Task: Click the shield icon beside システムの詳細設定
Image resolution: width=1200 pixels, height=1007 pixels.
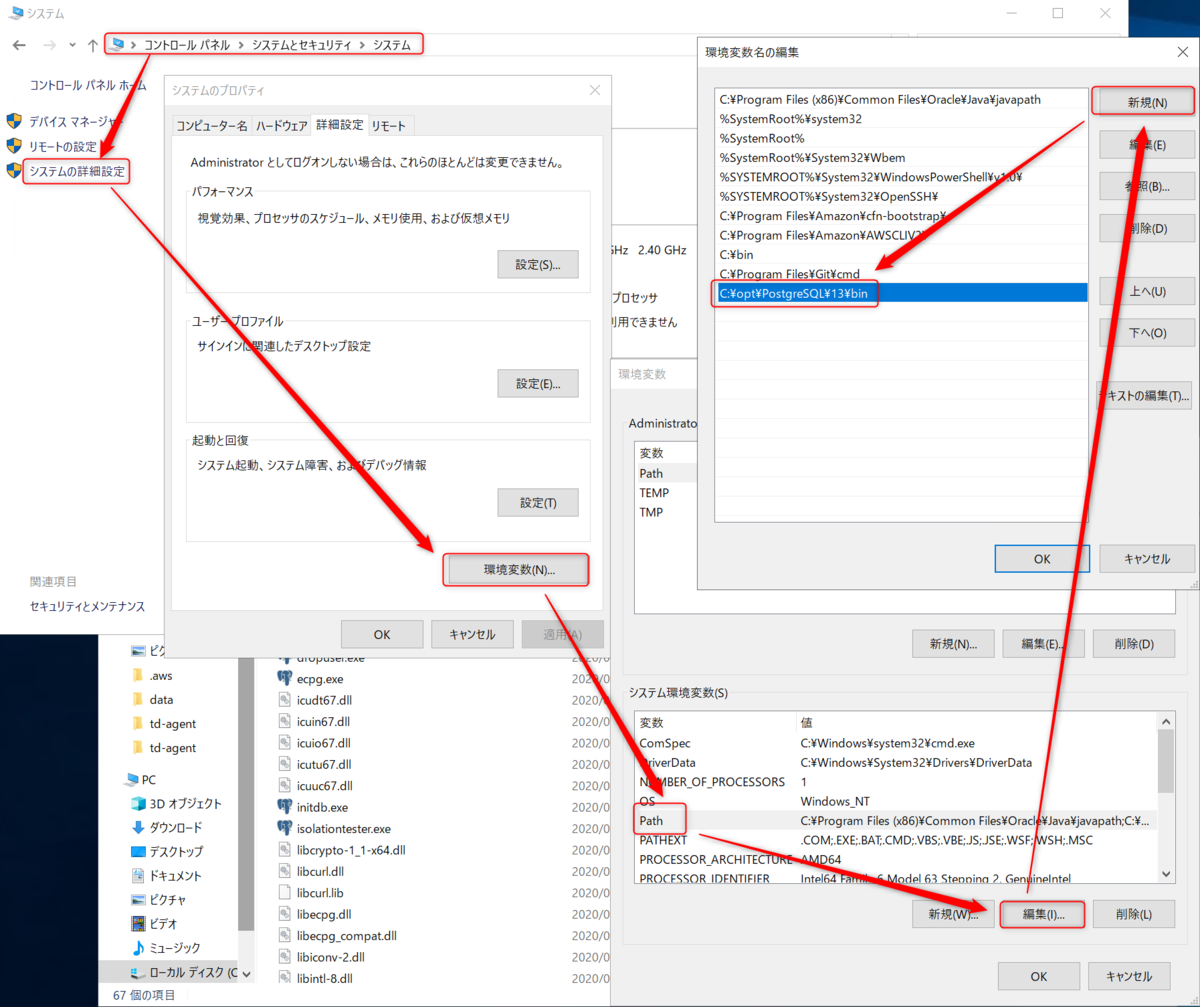Action: (x=14, y=171)
